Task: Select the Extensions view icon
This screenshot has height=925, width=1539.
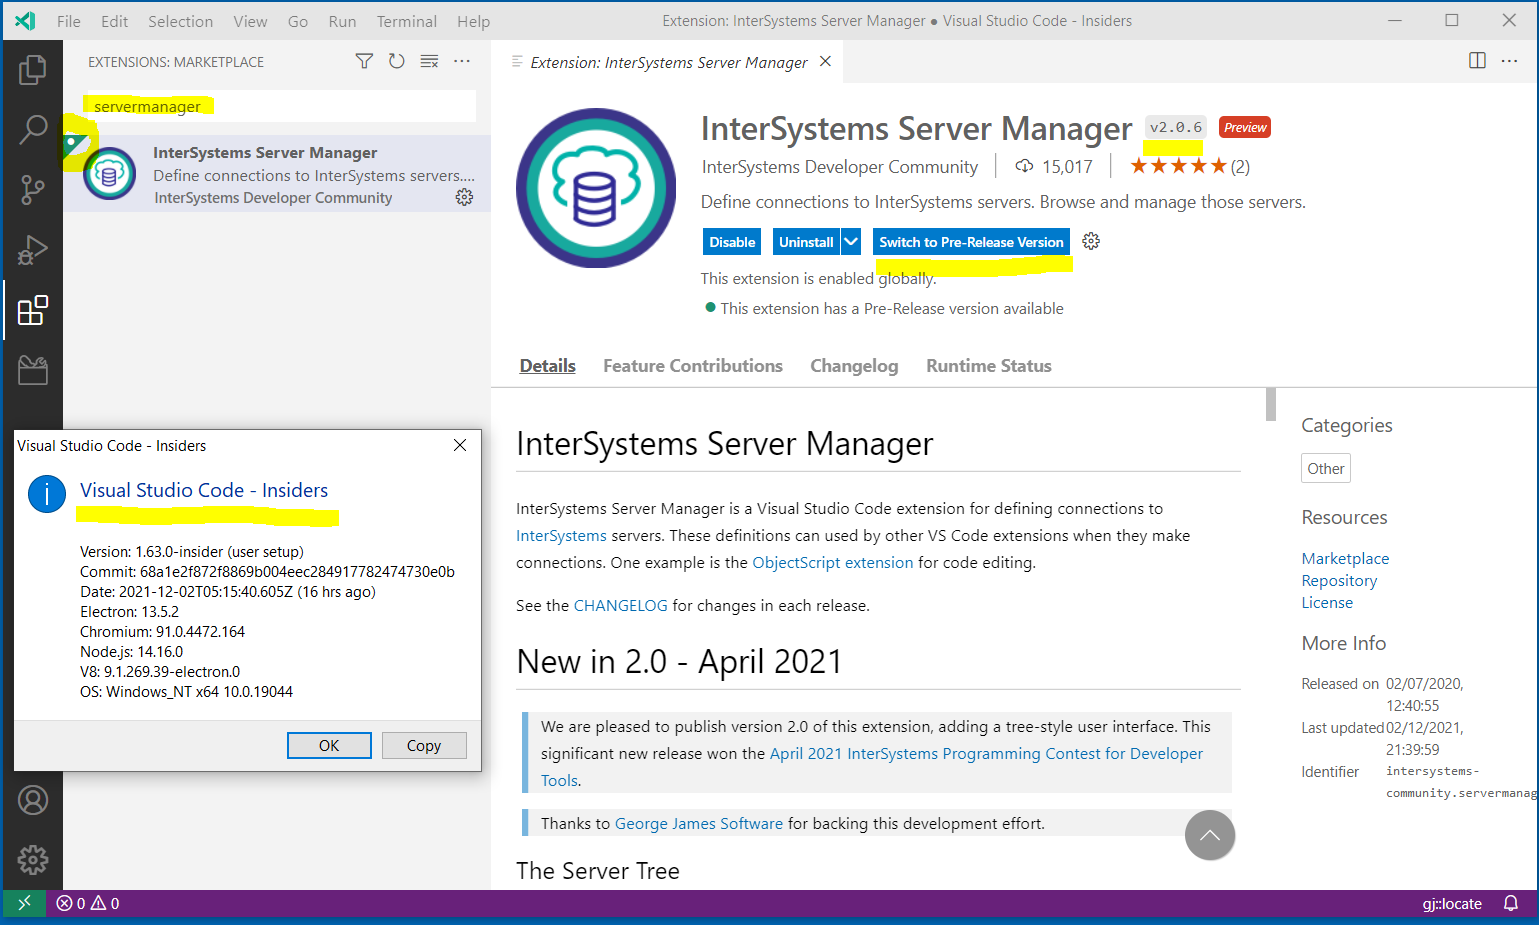Action: (x=33, y=310)
